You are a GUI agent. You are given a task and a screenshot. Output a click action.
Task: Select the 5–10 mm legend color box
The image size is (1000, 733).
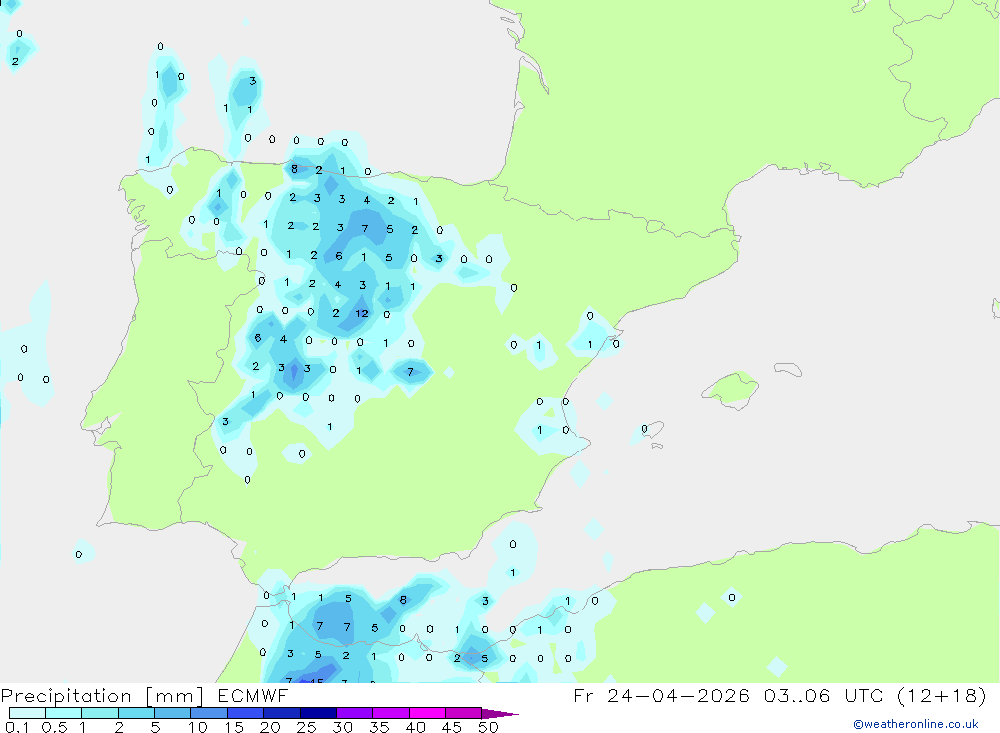pyautogui.click(x=173, y=713)
